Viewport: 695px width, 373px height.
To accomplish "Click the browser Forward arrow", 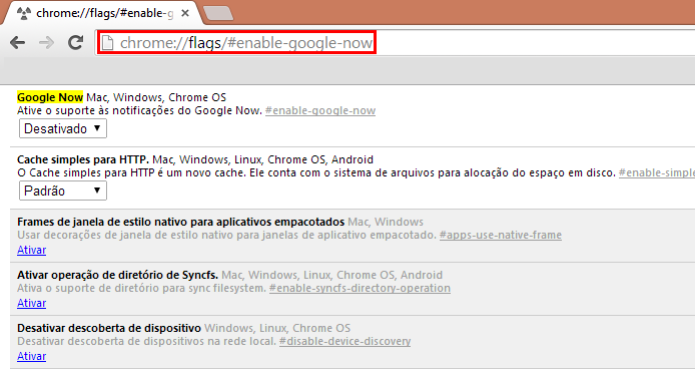I will point(47,43).
